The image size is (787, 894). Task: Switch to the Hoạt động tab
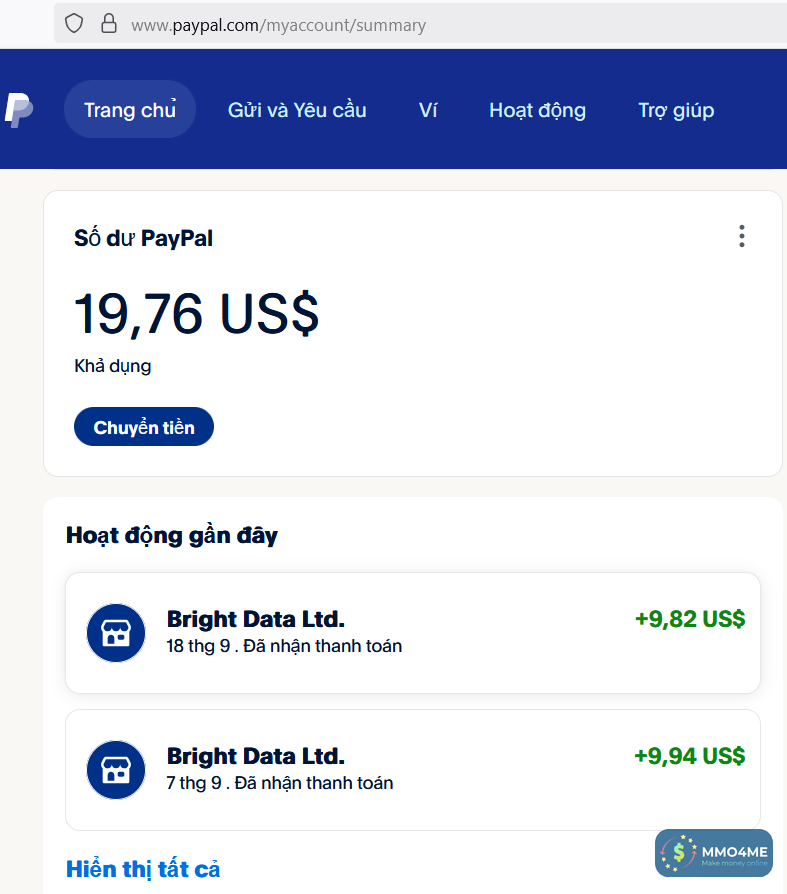pyautogui.click(x=537, y=111)
